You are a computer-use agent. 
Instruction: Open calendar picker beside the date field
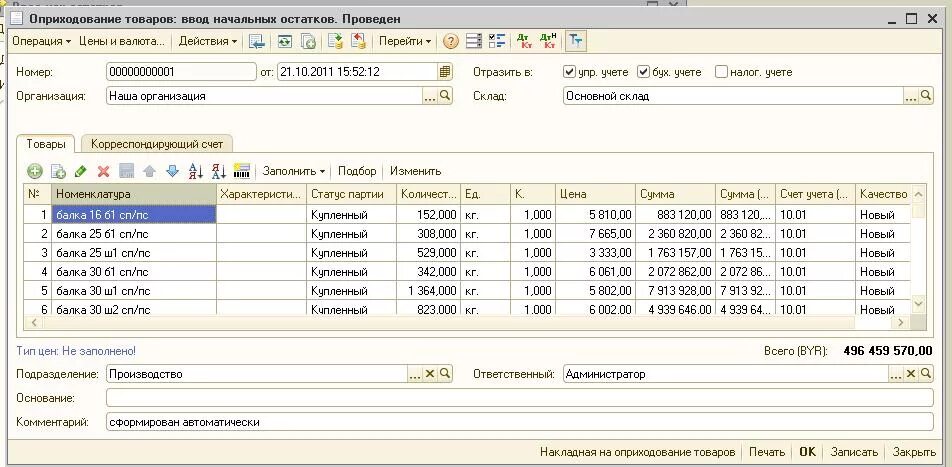coord(445,72)
